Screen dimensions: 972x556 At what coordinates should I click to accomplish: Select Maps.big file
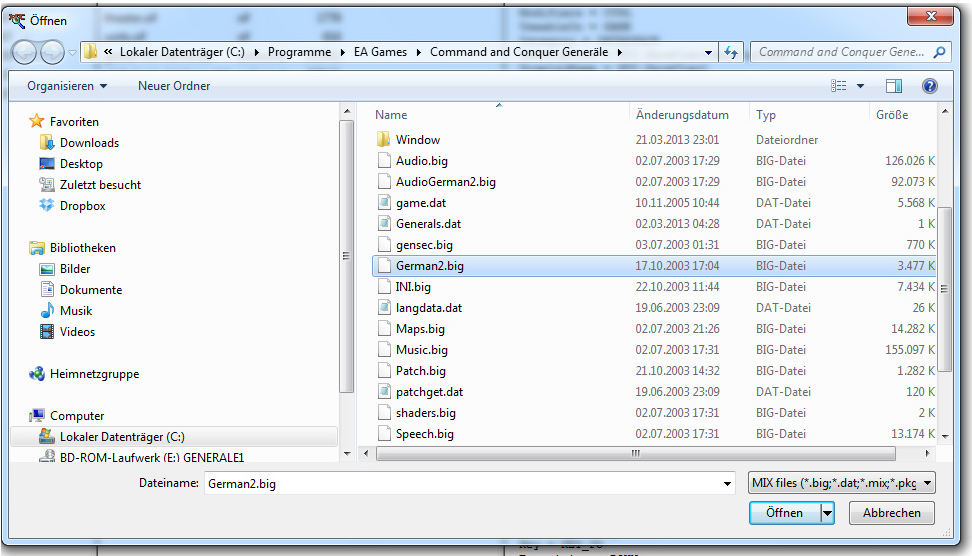(x=420, y=329)
